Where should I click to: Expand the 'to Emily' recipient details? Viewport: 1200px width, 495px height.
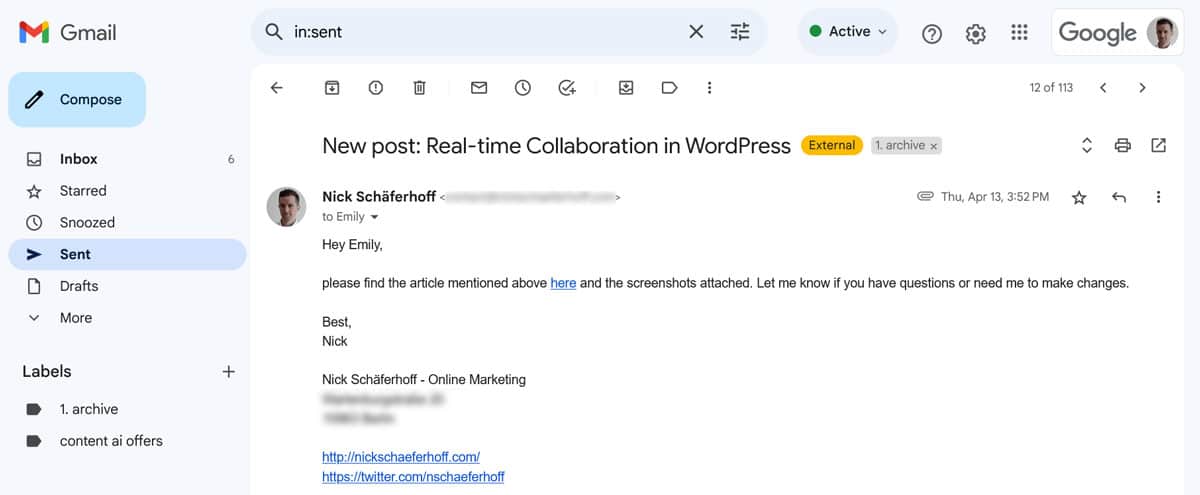click(375, 217)
